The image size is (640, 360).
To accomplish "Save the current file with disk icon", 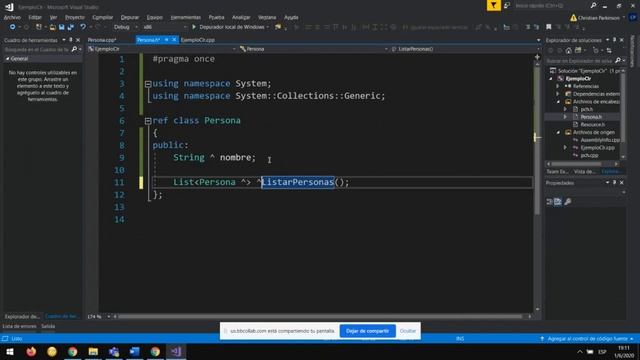I will click(62, 27).
